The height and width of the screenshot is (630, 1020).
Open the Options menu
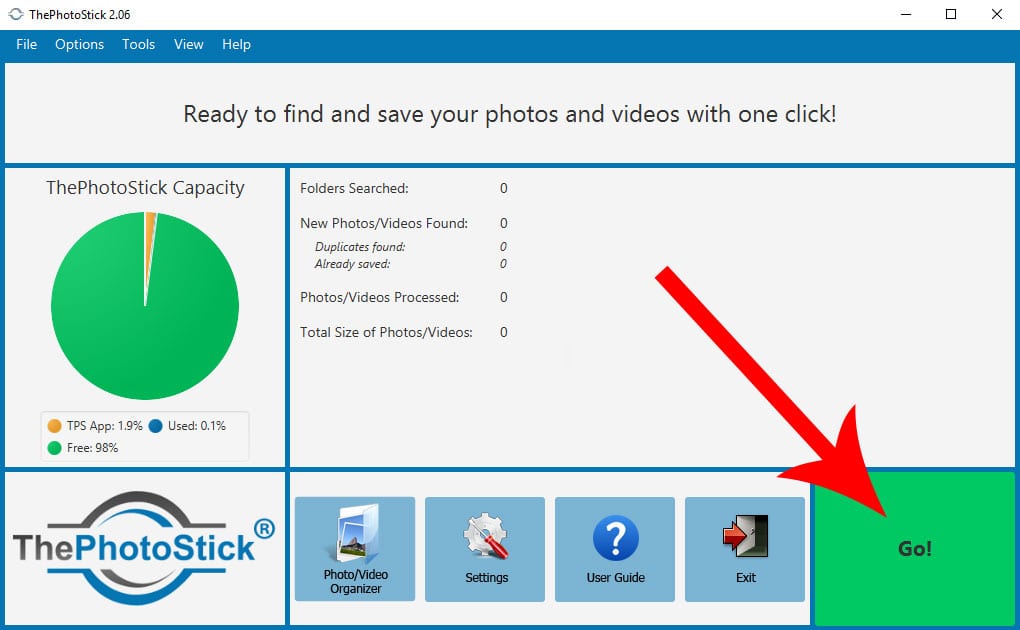(79, 44)
